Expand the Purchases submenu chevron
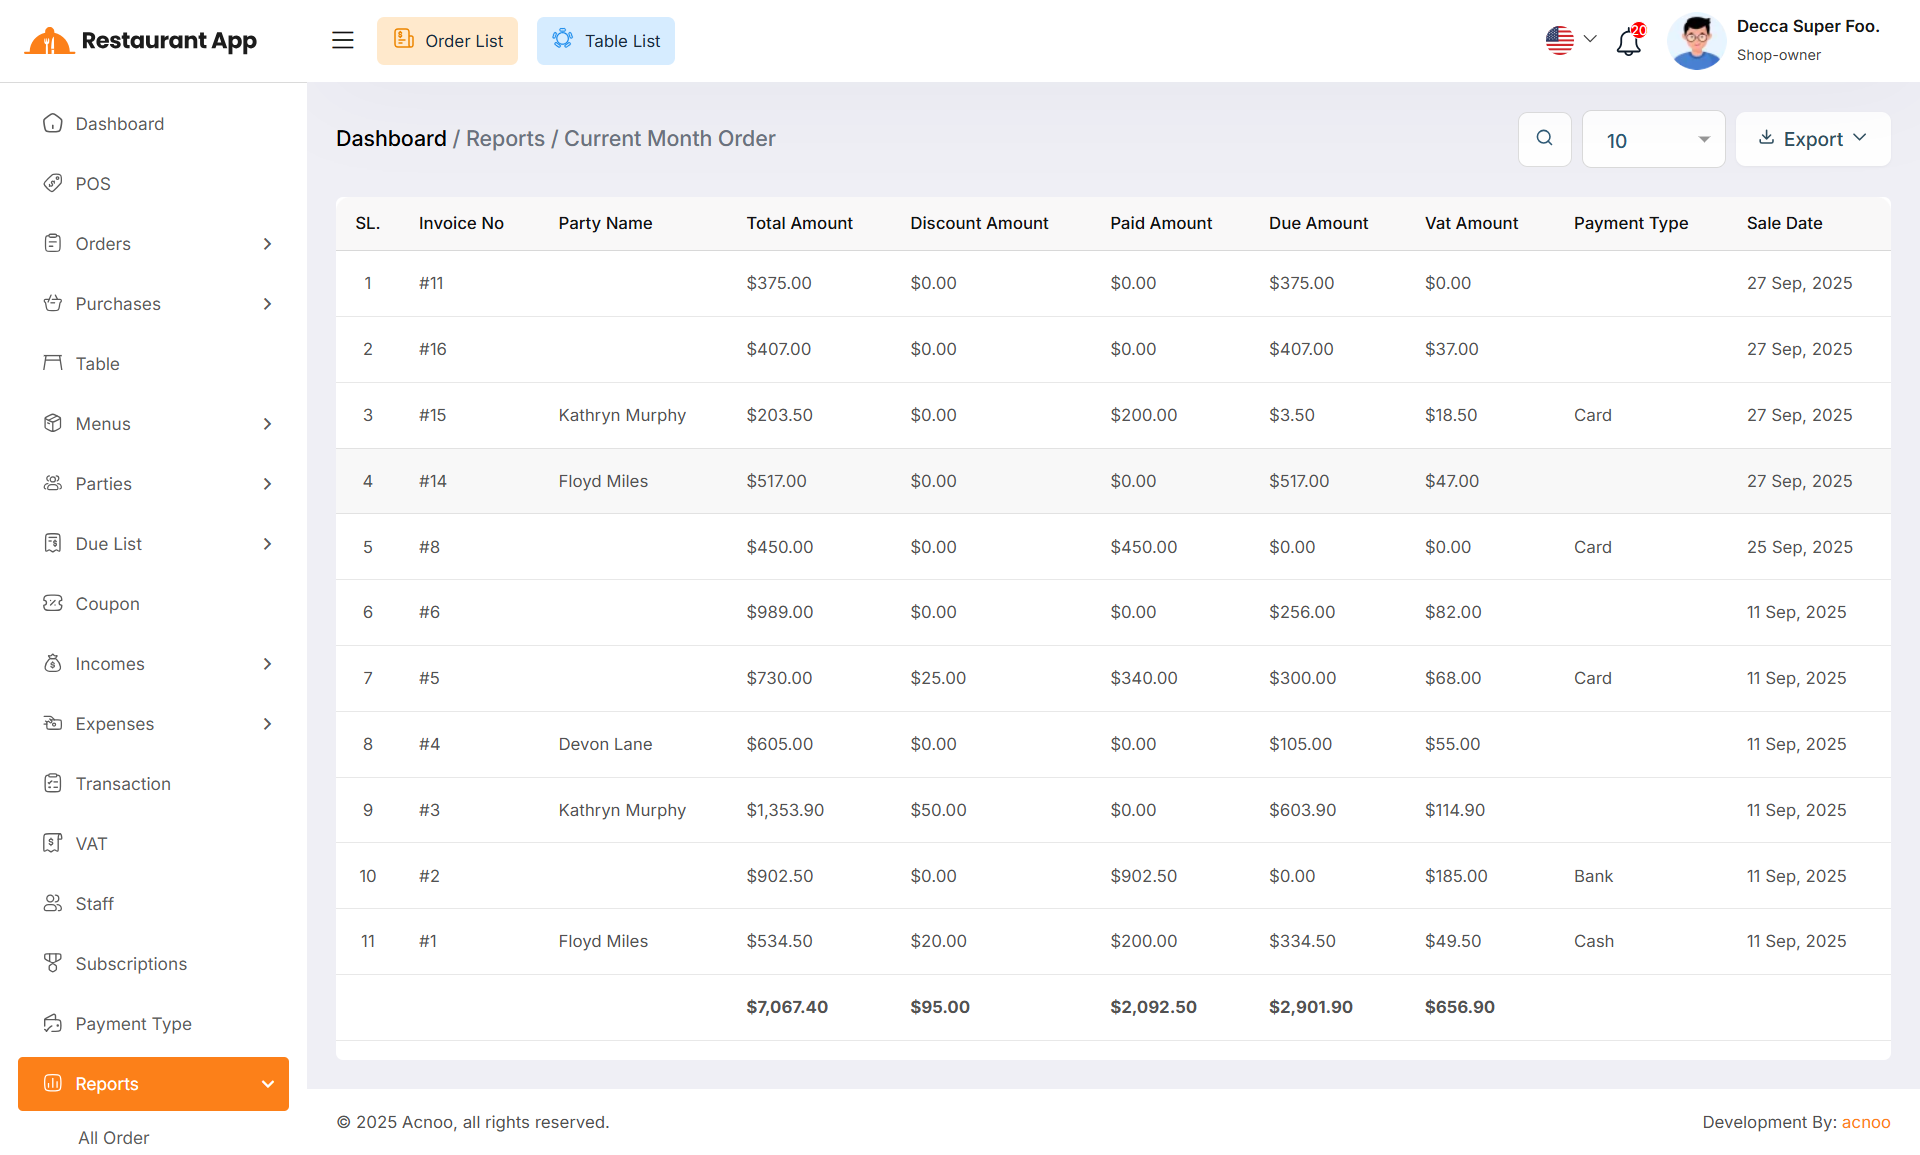The height and width of the screenshot is (1155, 1920). click(267, 304)
